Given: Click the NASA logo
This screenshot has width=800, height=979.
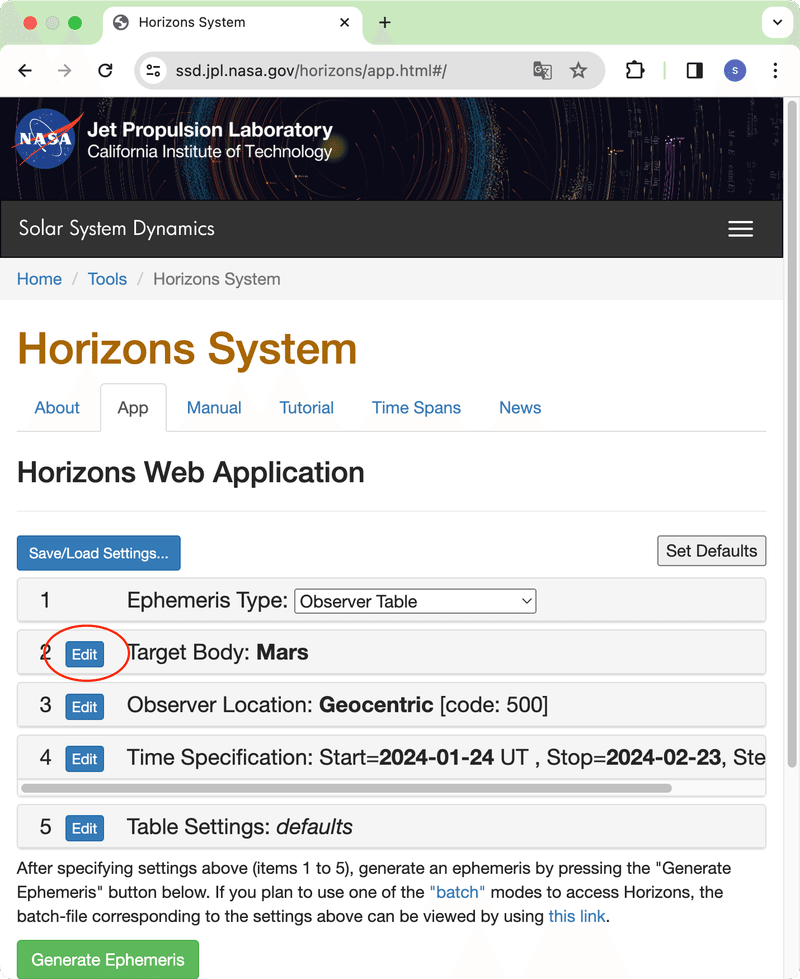Looking at the screenshot, I should tap(44, 138).
